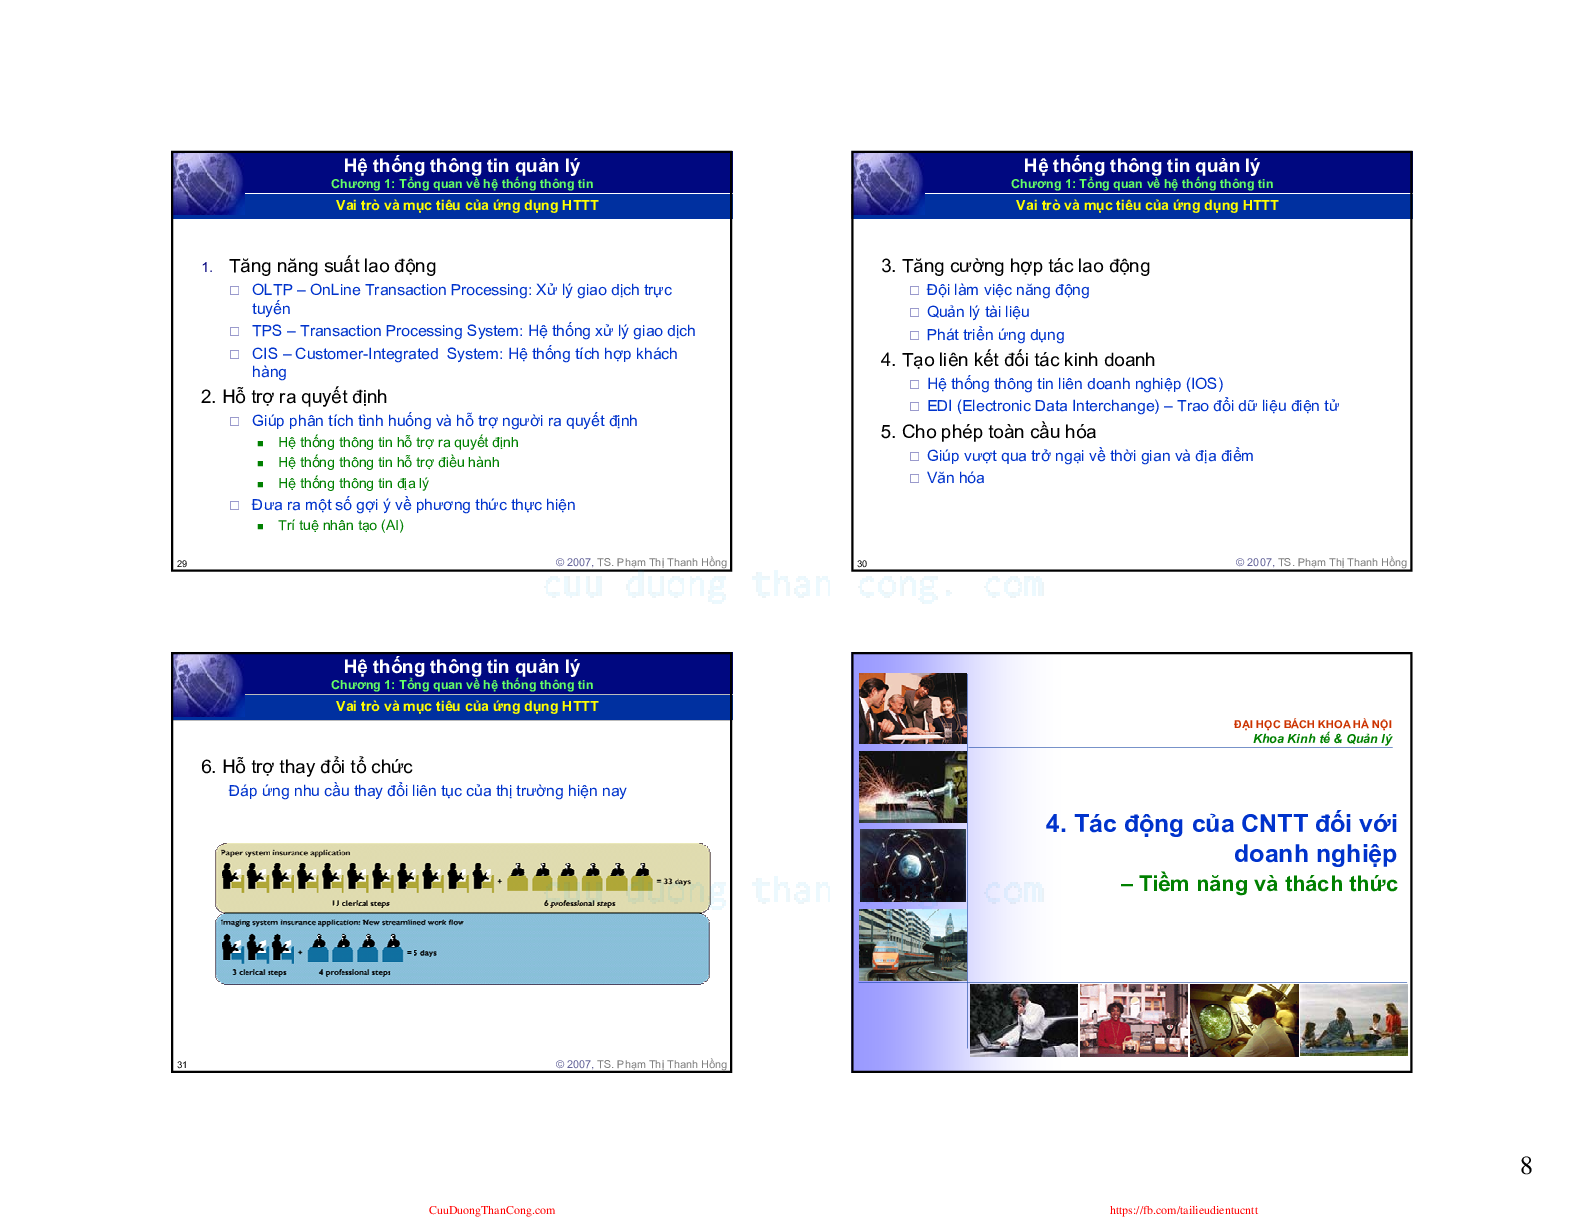Click 'Khoa Kinh tế & Quản lý' text
Screen dimensions: 1584x1224
coord(1322,739)
